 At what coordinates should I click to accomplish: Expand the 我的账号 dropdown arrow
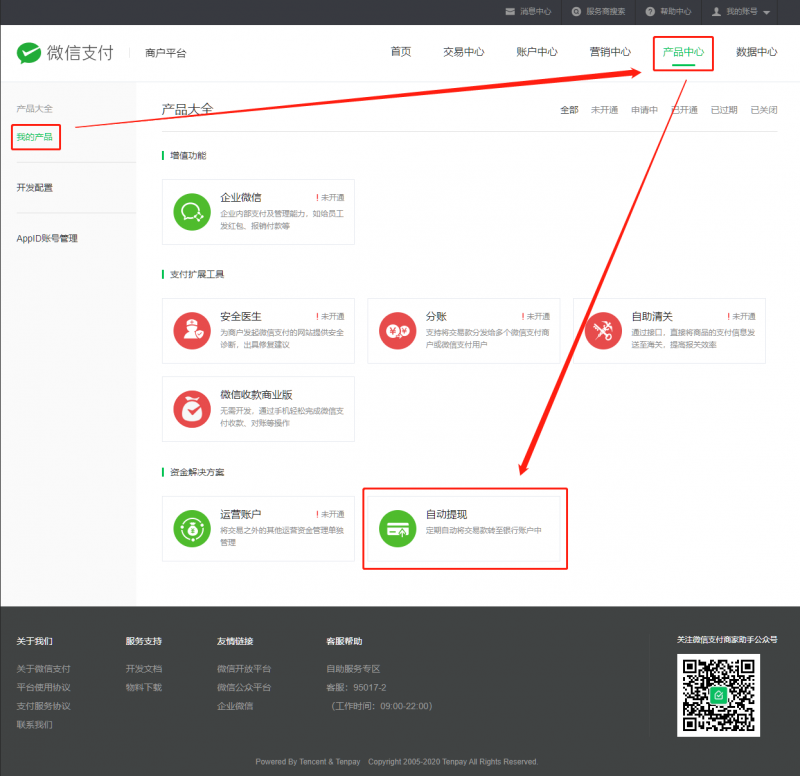tap(766, 12)
